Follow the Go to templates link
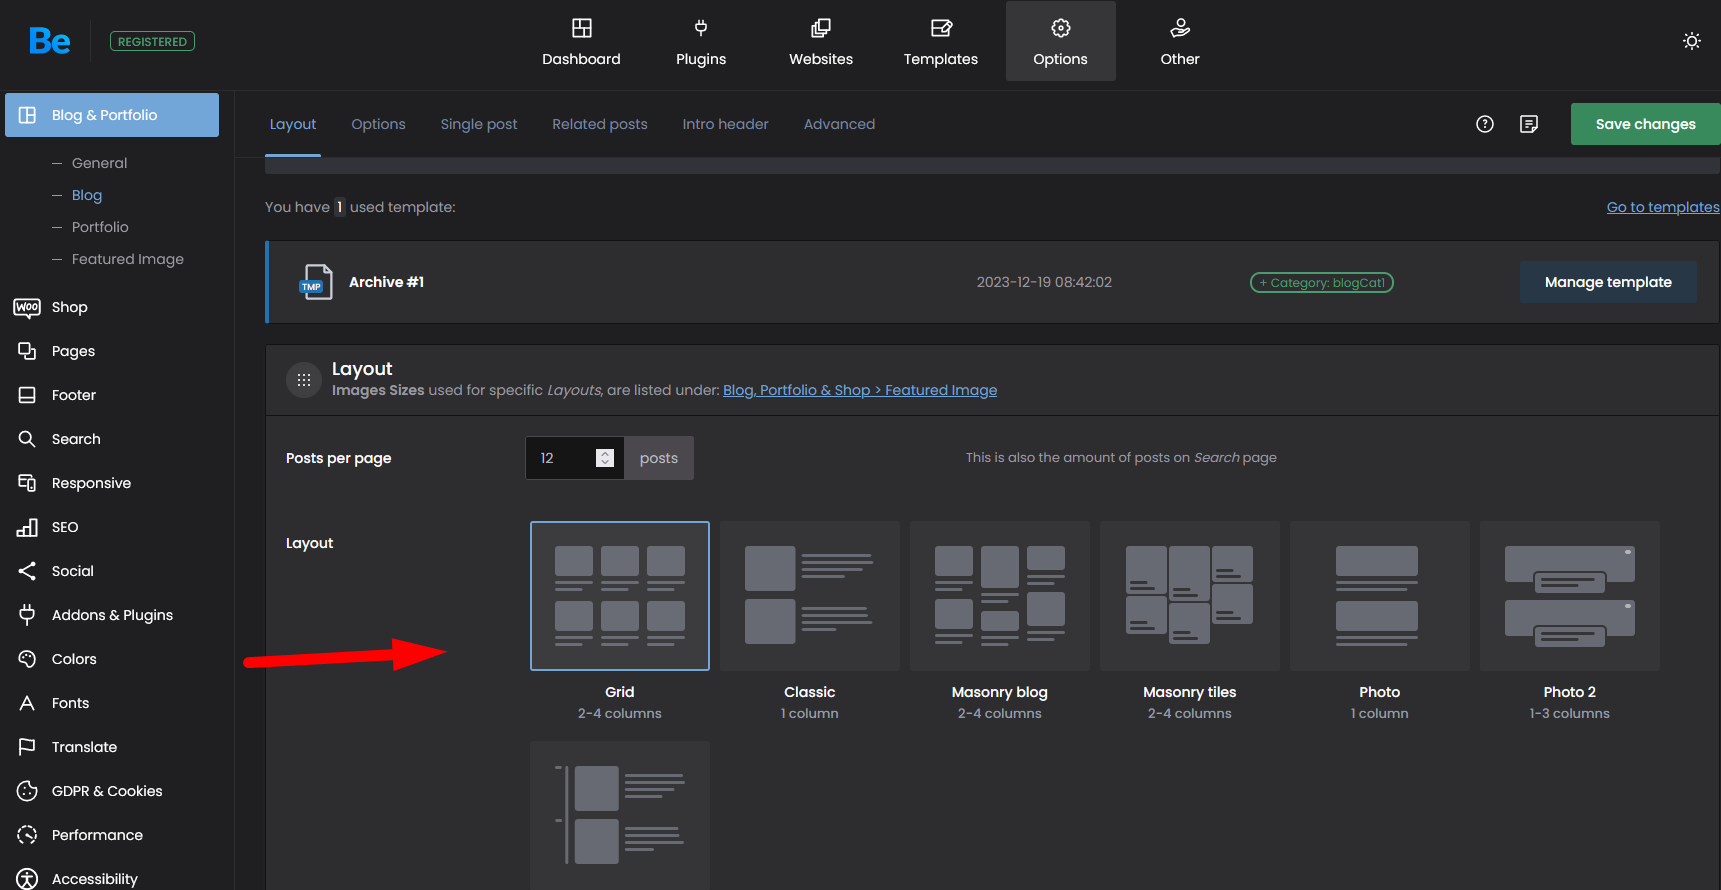 pos(1663,207)
